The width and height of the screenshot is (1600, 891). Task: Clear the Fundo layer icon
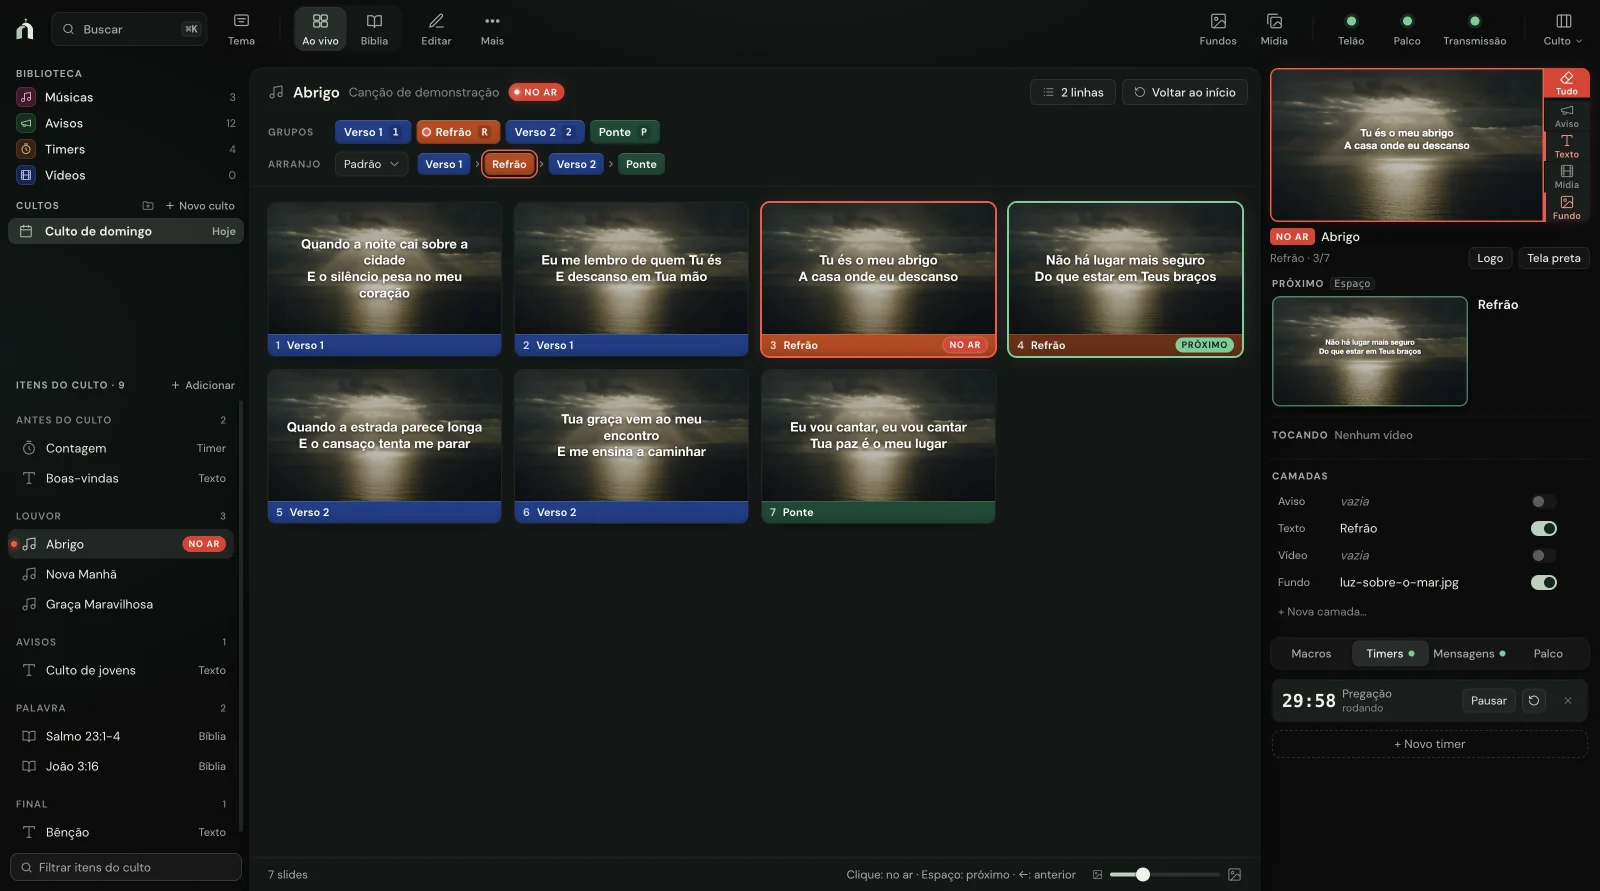pos(1567,208)
